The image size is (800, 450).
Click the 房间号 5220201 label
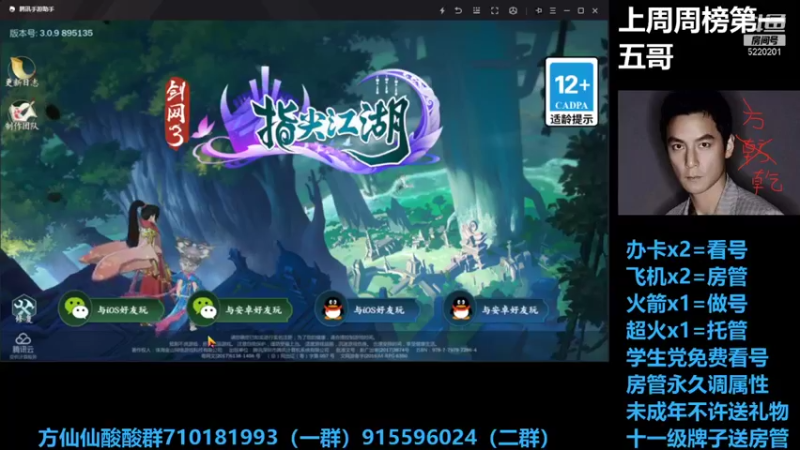pos(764,46)
